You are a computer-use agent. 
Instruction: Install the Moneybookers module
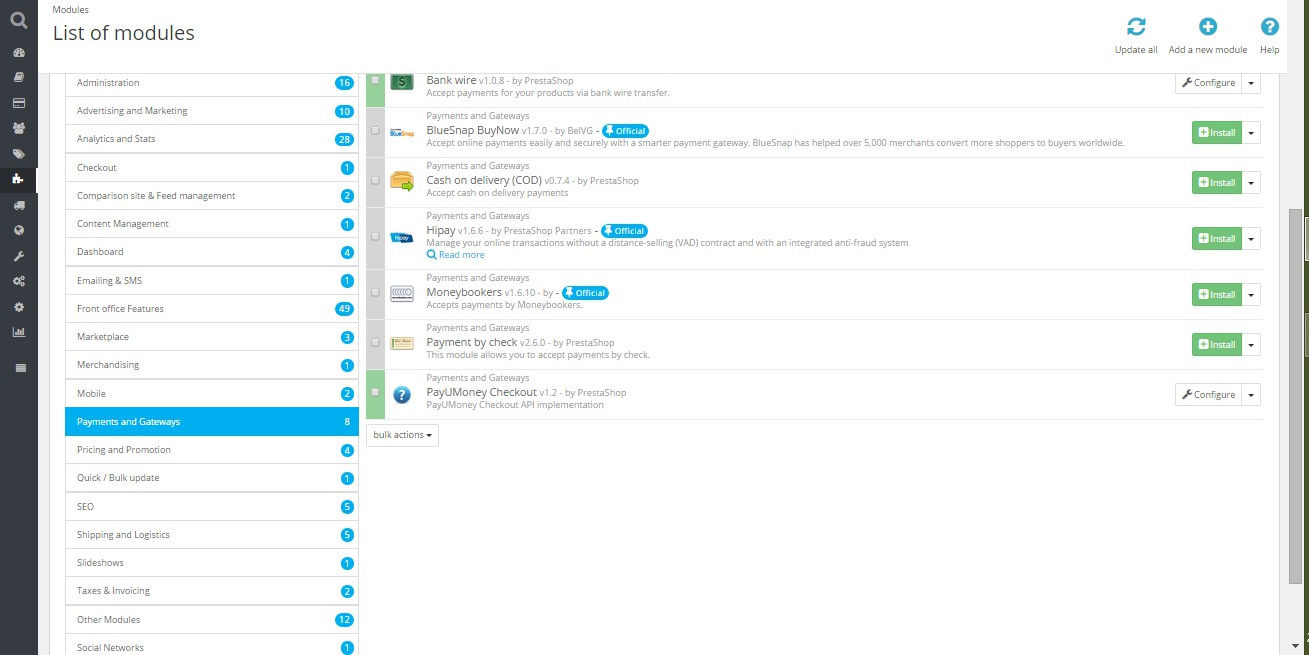pos(1217,295)
